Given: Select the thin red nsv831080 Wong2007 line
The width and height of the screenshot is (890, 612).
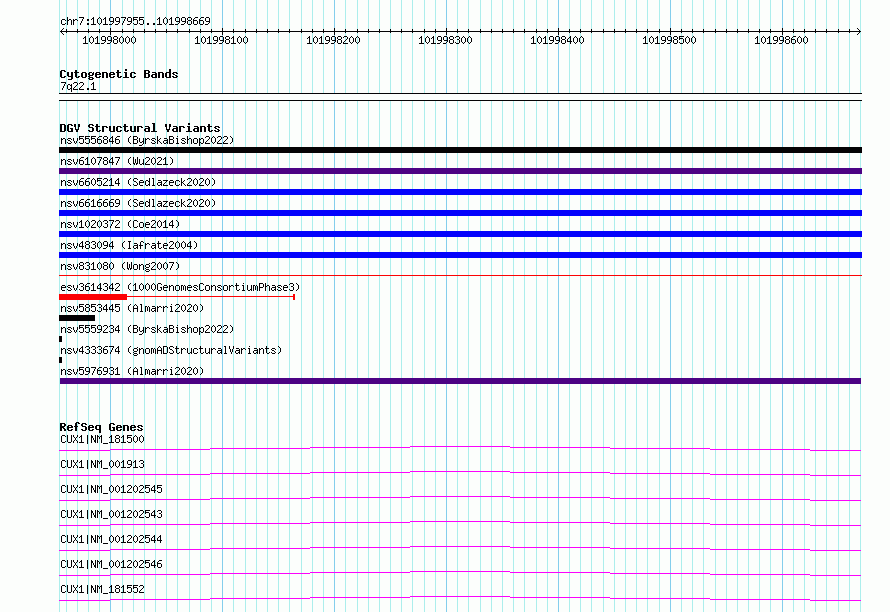Looking at the screenshot, I should 460,275.
